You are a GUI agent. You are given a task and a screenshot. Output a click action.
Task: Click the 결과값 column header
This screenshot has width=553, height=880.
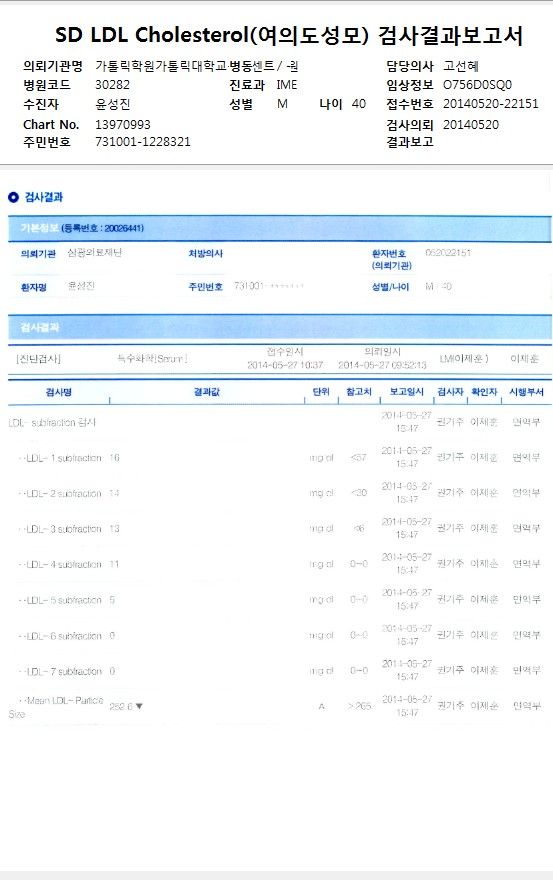click(x=207, y=392)
